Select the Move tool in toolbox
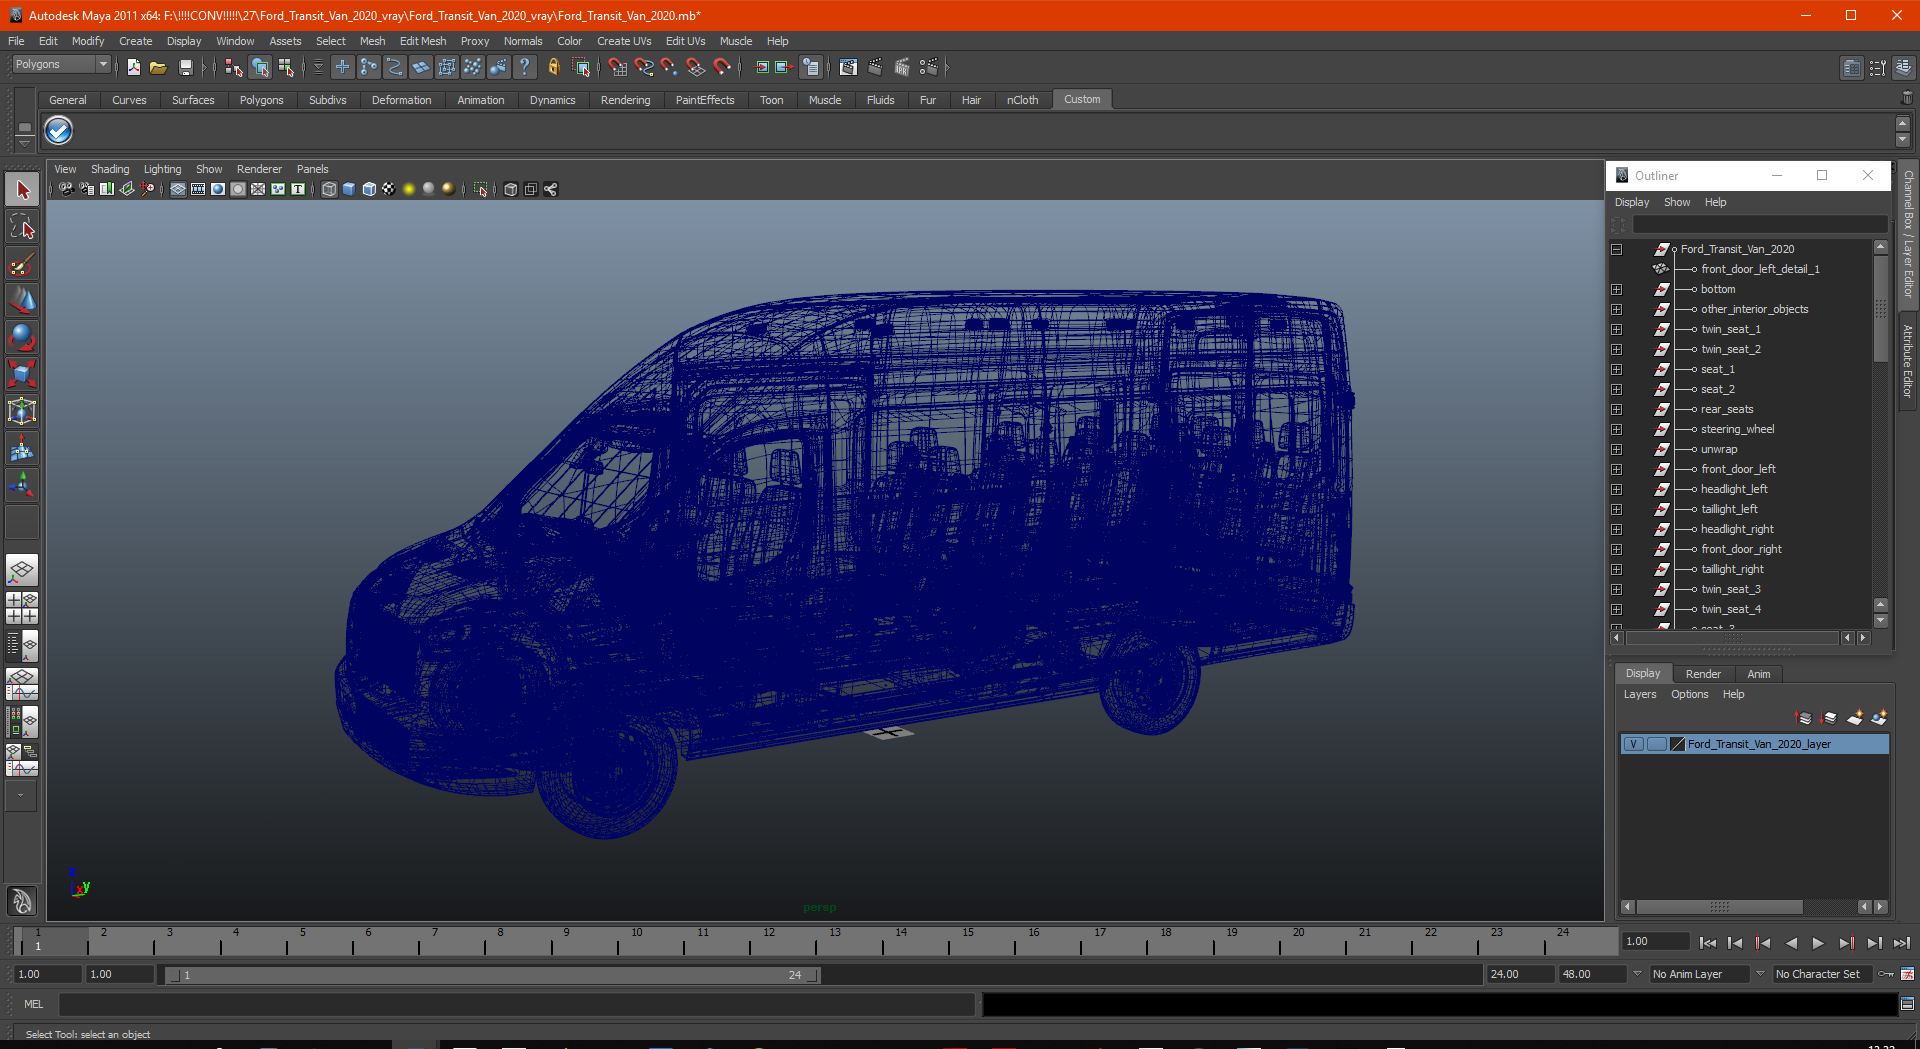The width and height of the screenshot is (1920, 1049). click(22, 301)
